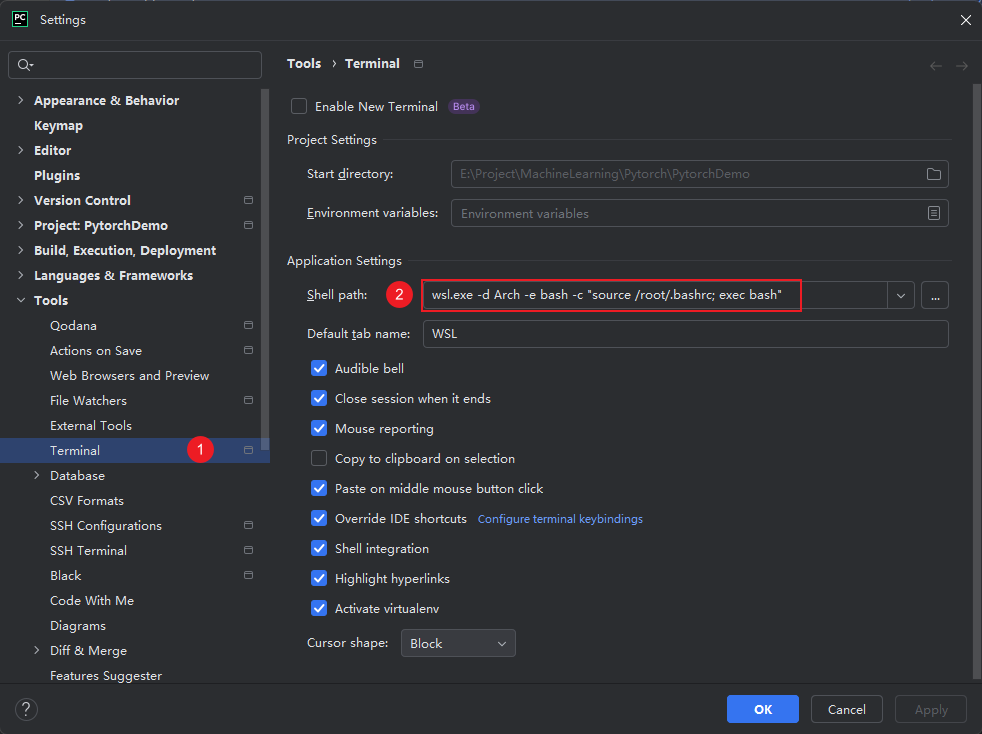Click the Cancel button
This screenshot has width=982, height=734.
pyautogui.click(x=847, y=709)
